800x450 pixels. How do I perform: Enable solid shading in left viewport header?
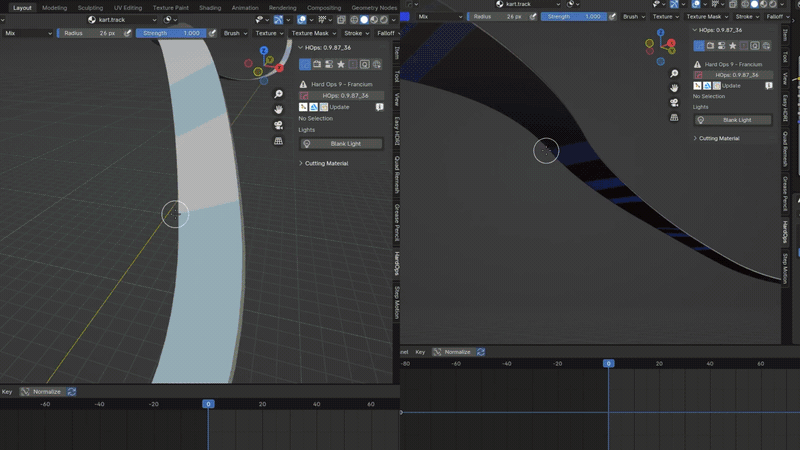pos(364,20)
